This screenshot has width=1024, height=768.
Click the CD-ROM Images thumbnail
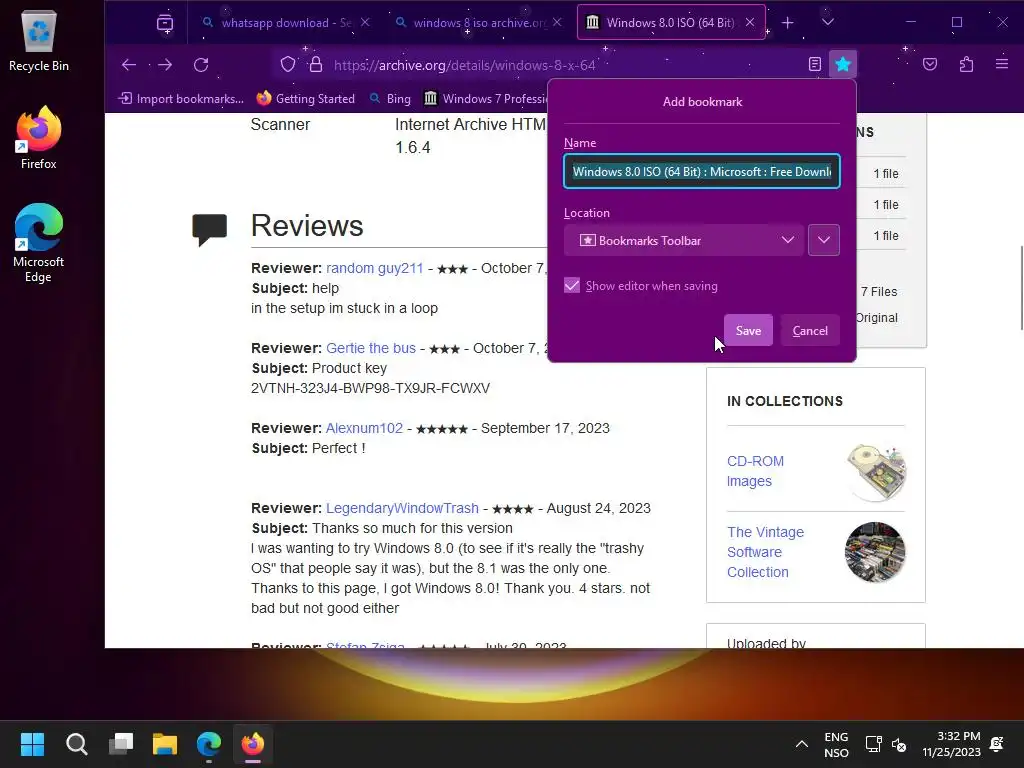tap(875, 472)
